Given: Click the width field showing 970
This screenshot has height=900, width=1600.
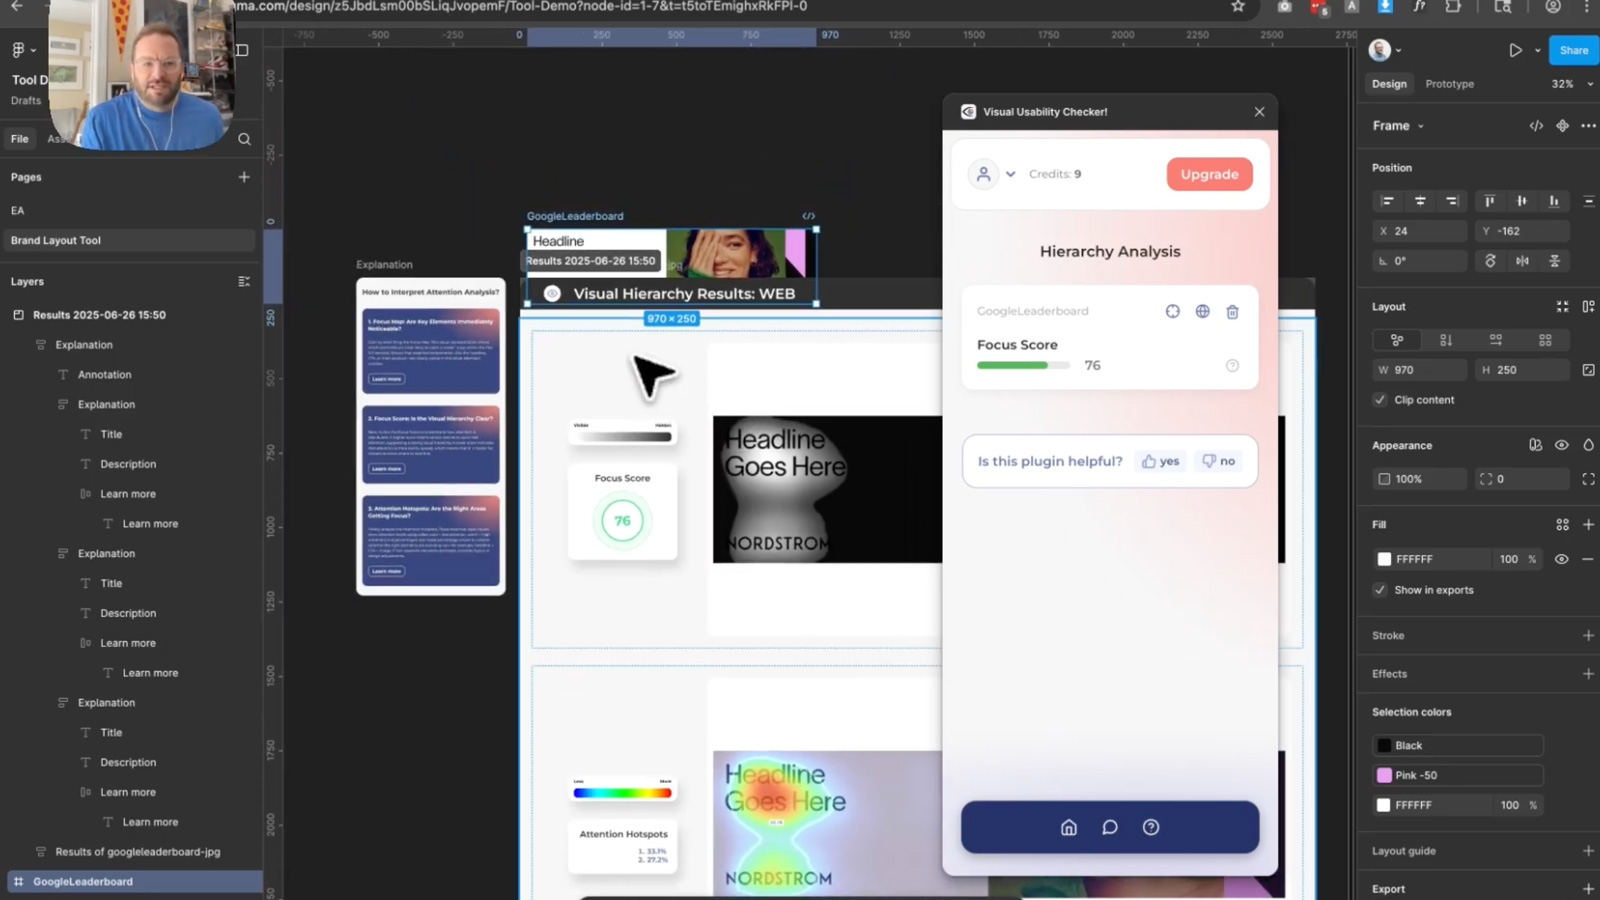Looking at the screenshot, I should 1419,370.
